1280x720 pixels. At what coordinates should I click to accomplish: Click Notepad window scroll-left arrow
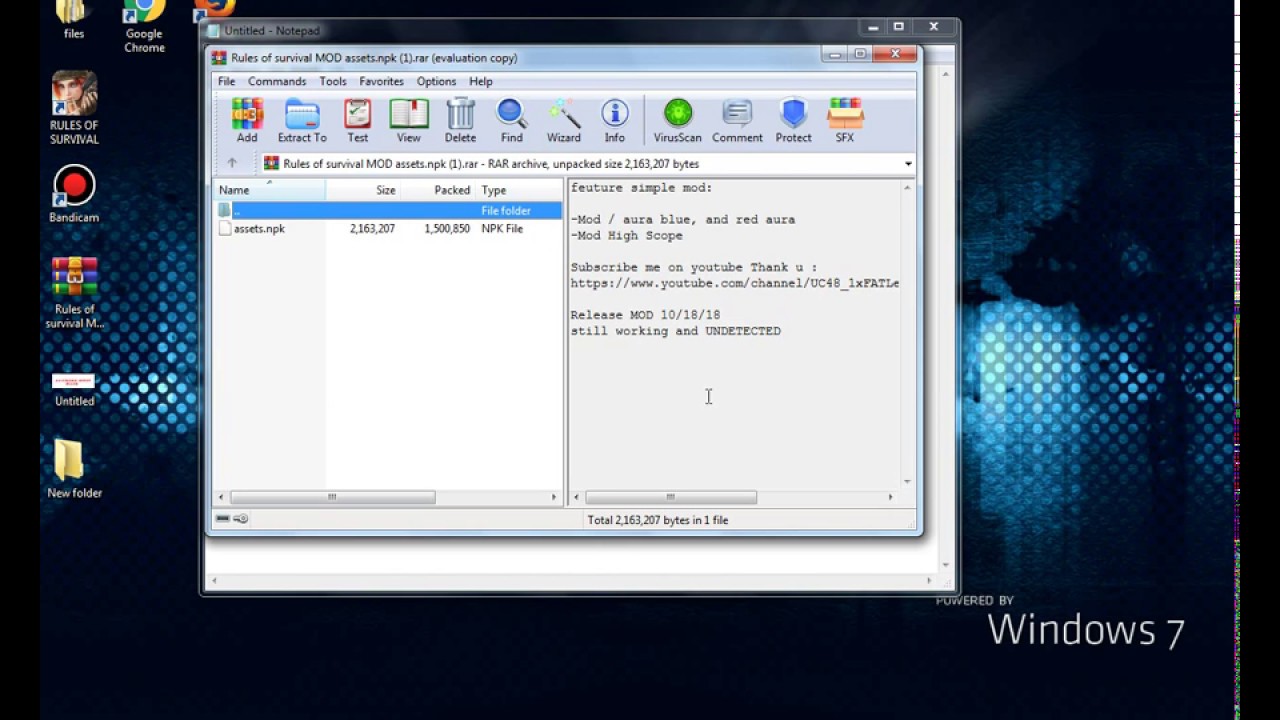pos(214,580)
